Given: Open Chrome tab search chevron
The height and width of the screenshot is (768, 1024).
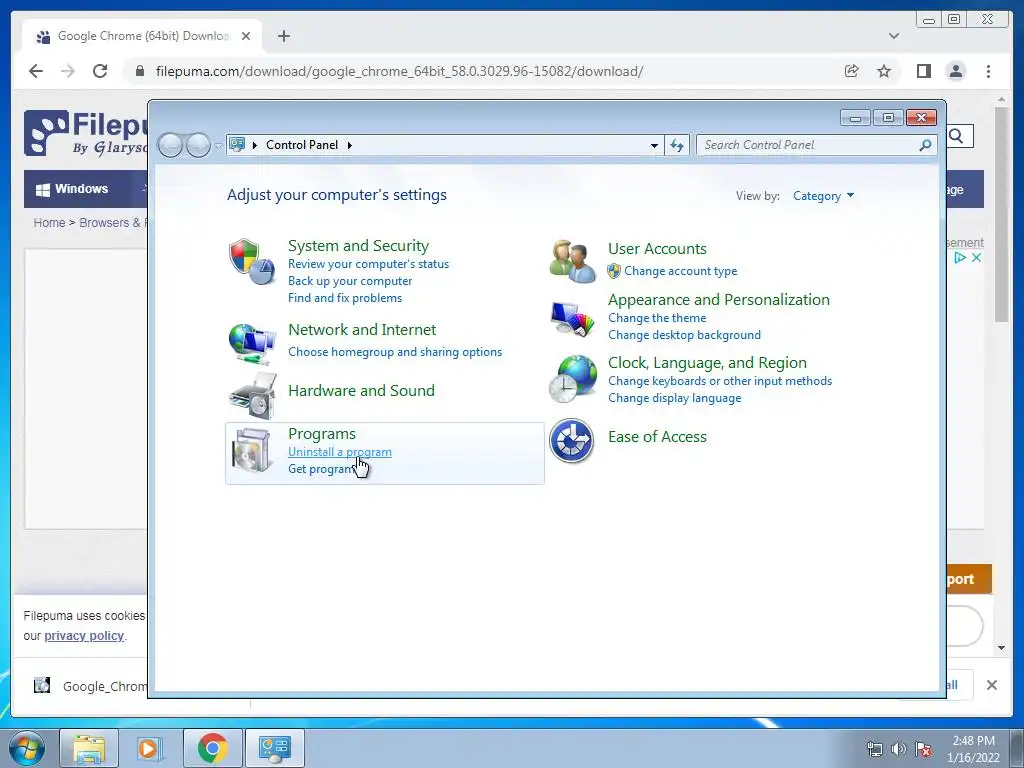Looking at the screenshot, I should tap(894, 36).
